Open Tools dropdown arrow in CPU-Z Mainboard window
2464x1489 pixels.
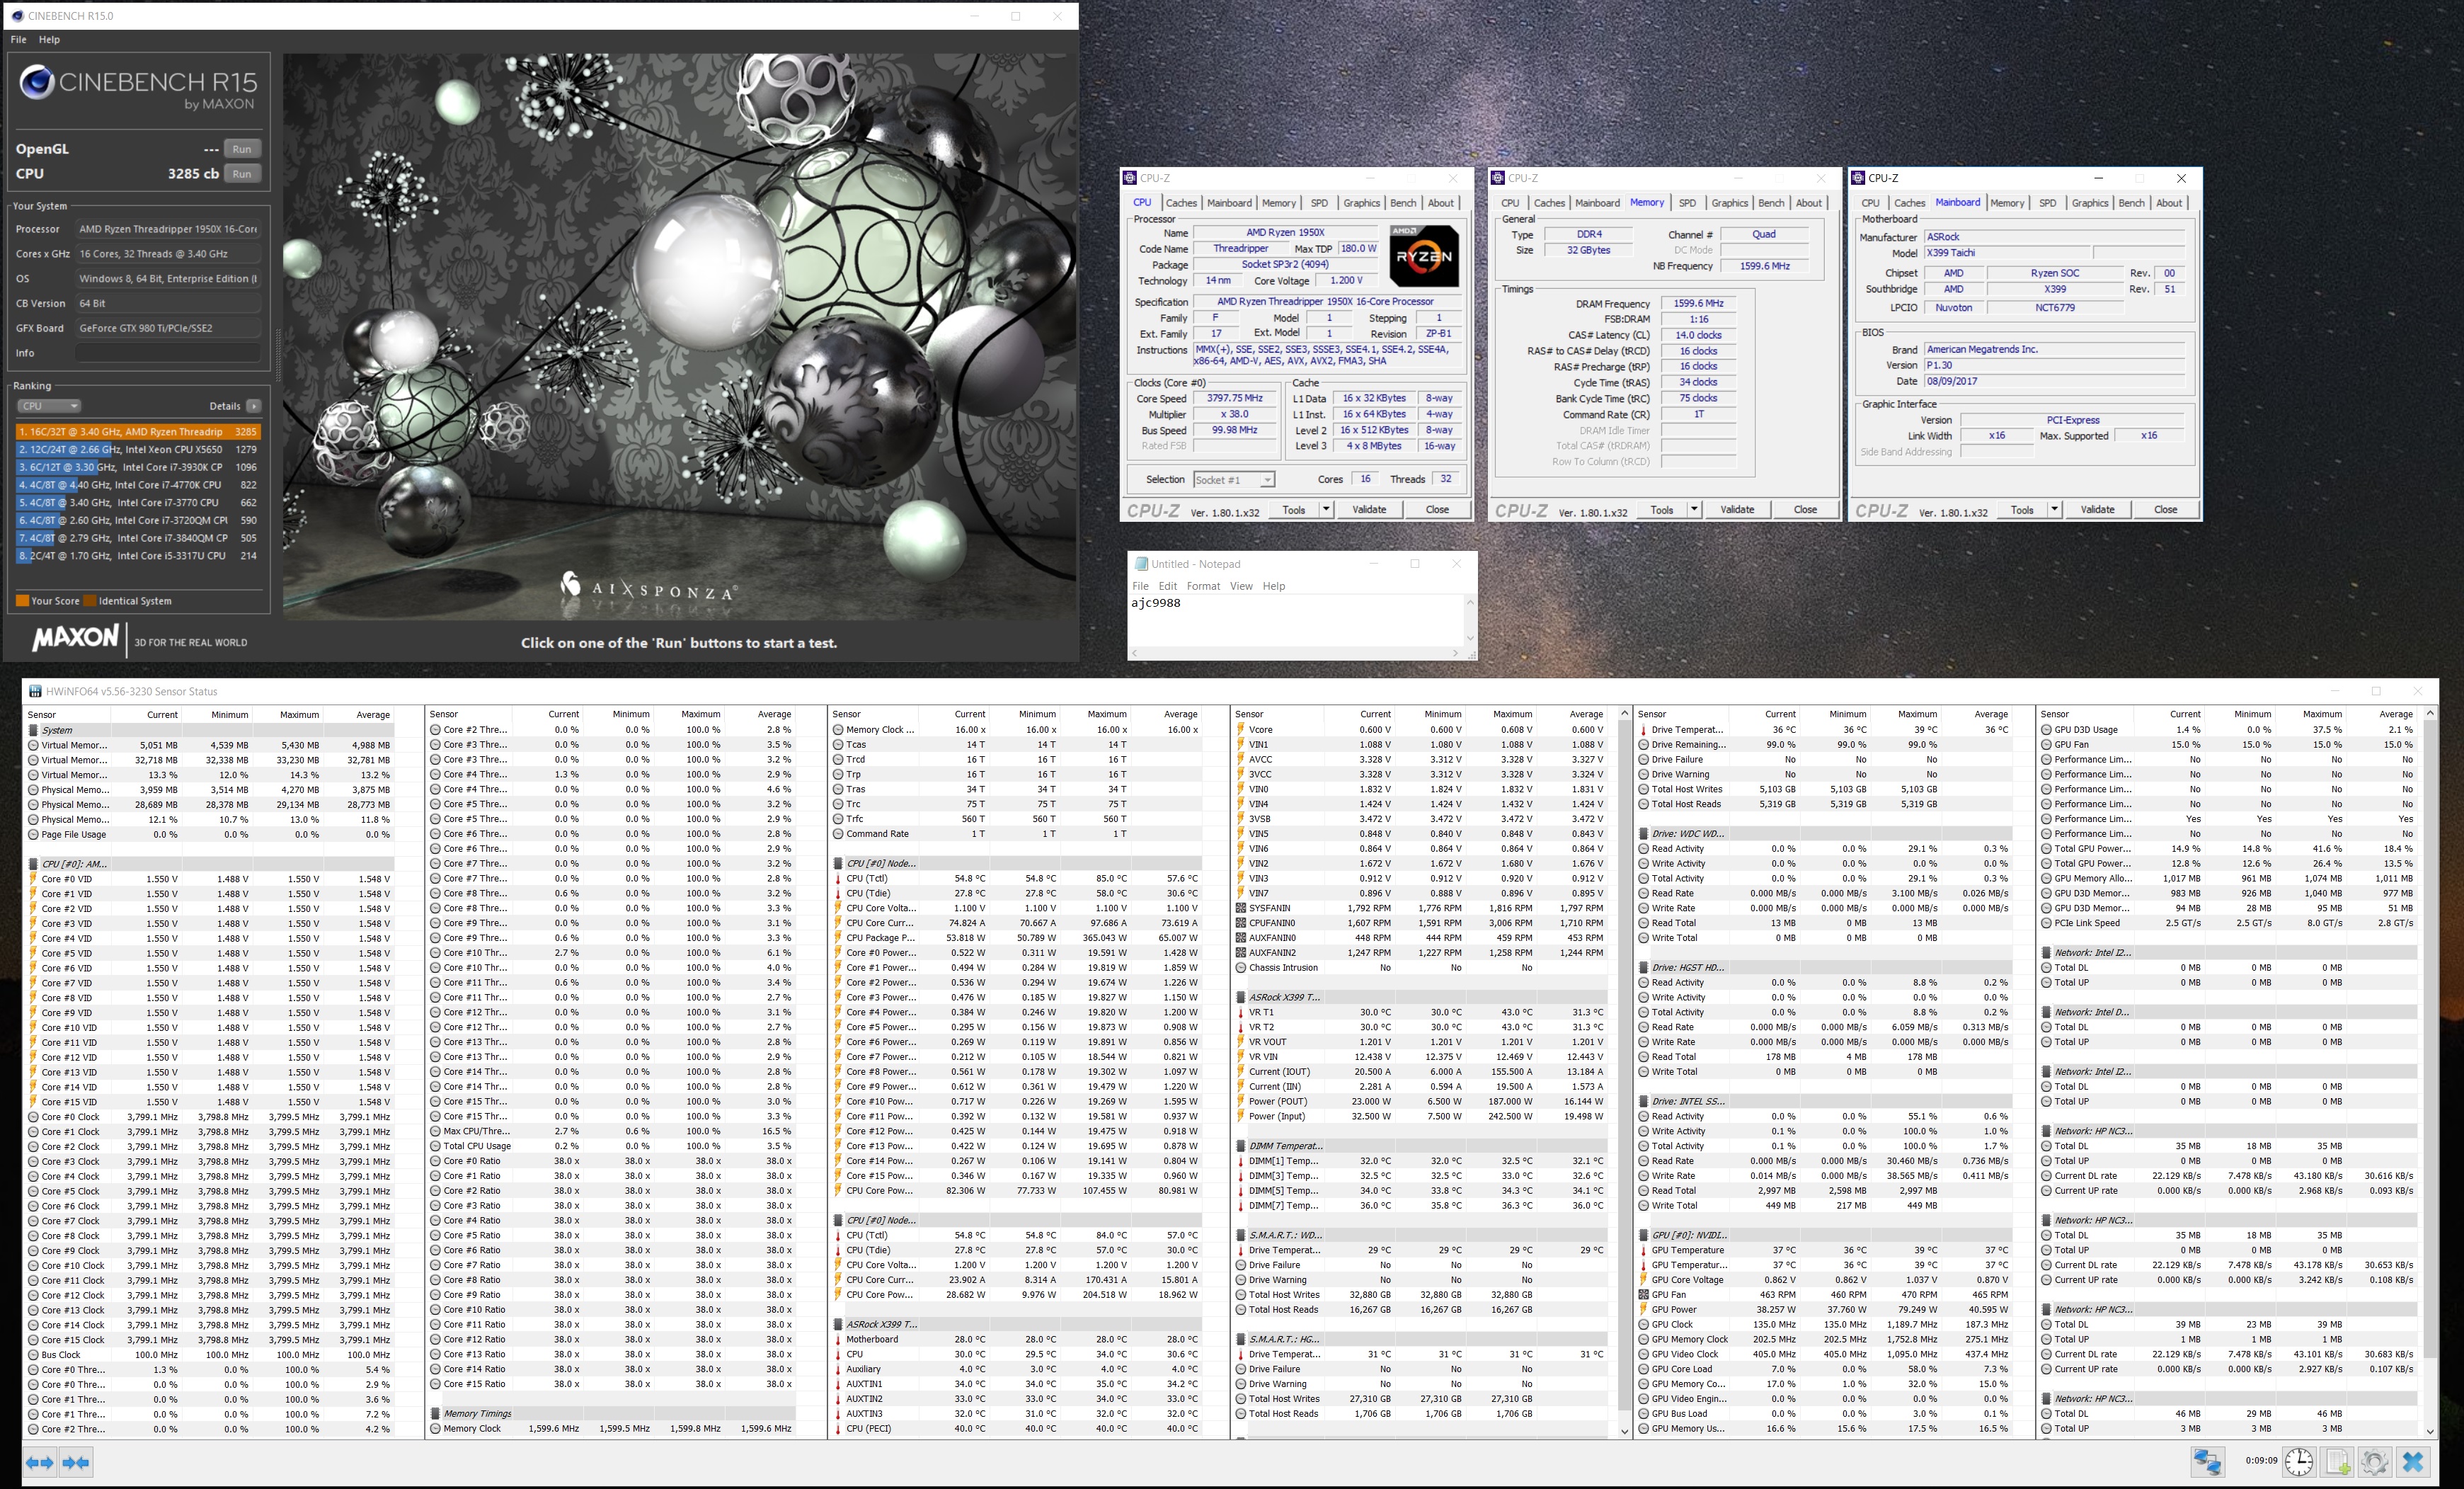click(x=2054, y=509)
